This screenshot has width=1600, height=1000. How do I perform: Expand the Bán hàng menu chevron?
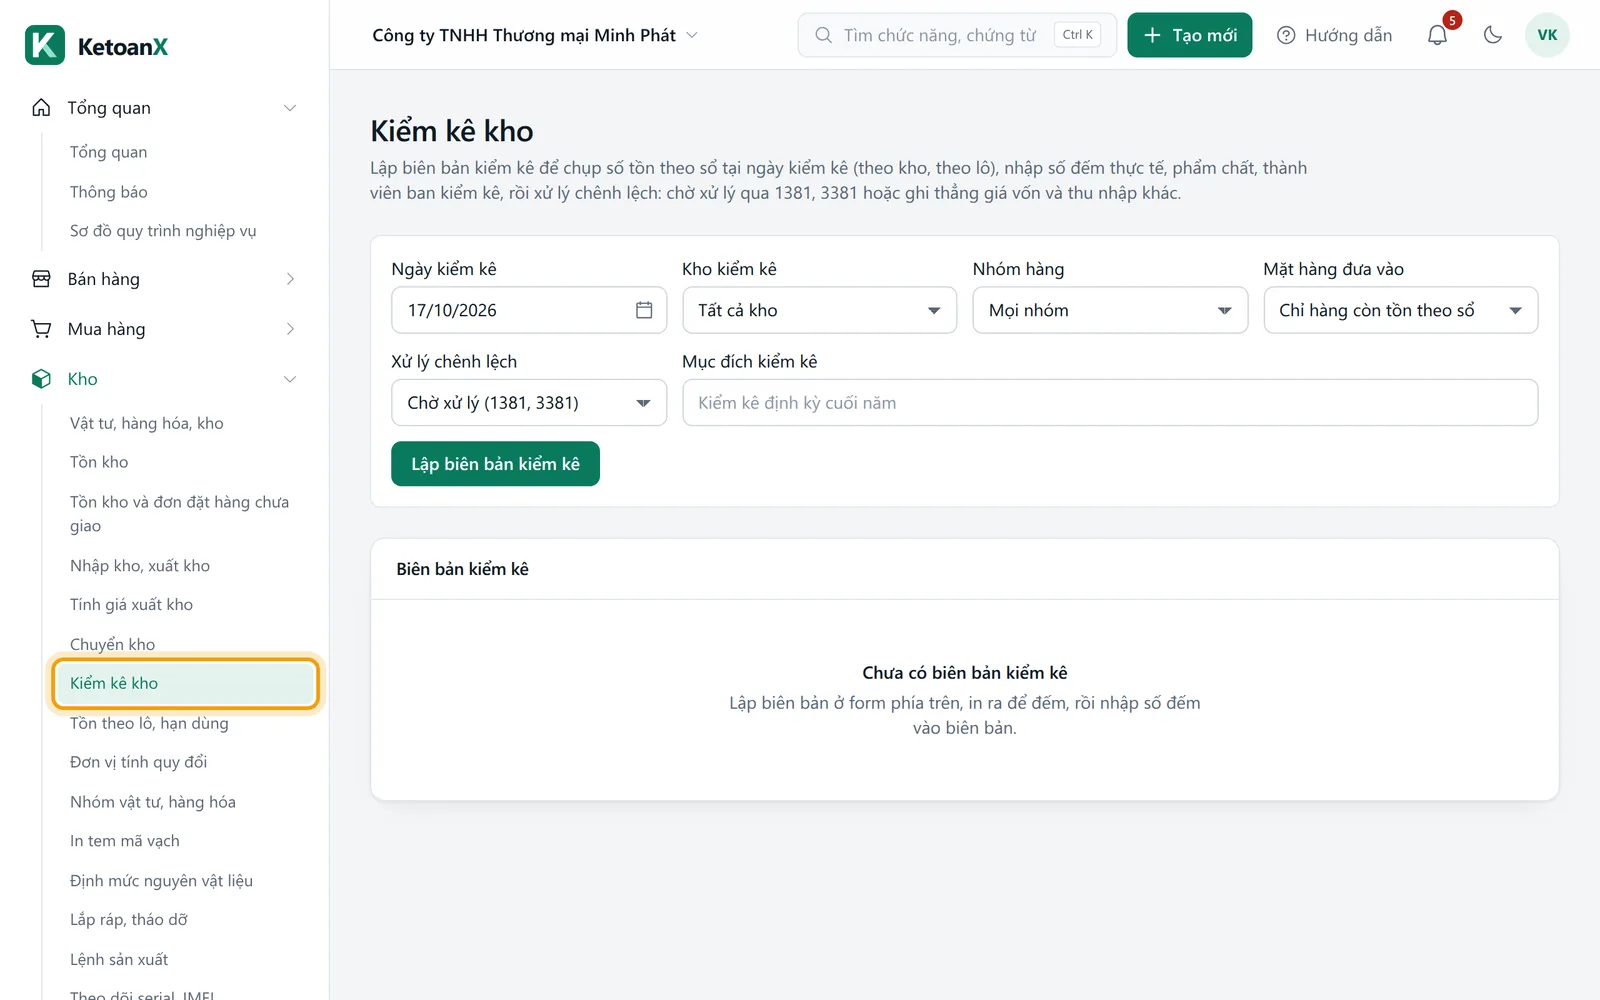coord(290,279)
